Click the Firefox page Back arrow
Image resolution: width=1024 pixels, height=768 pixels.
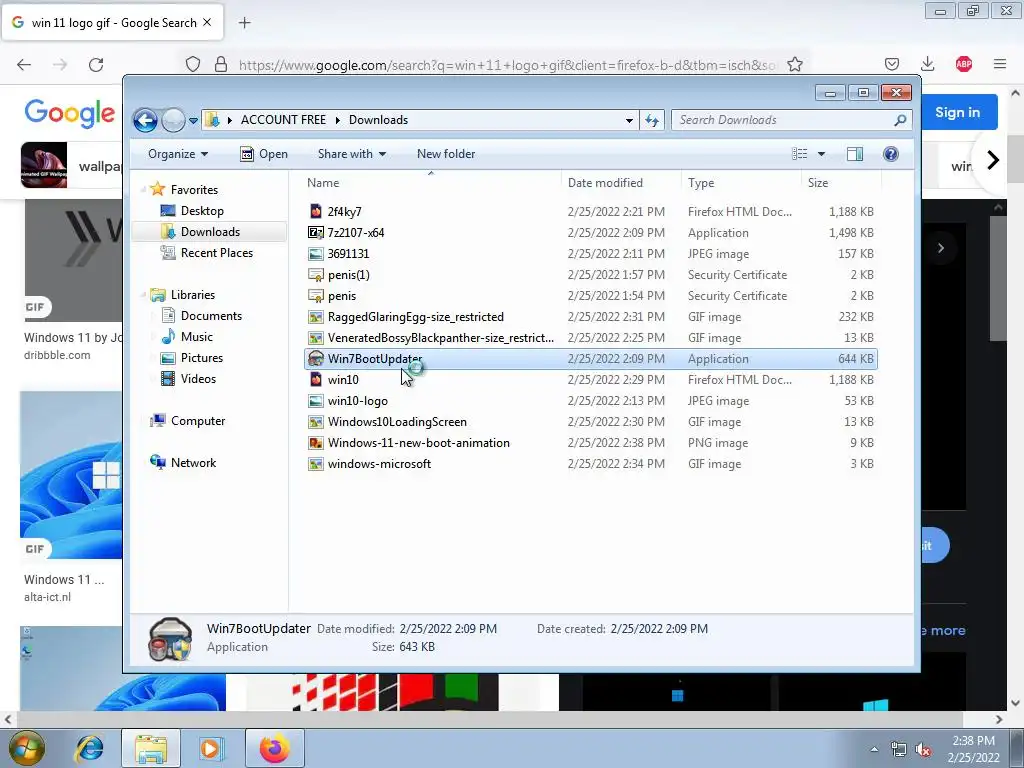24,65
